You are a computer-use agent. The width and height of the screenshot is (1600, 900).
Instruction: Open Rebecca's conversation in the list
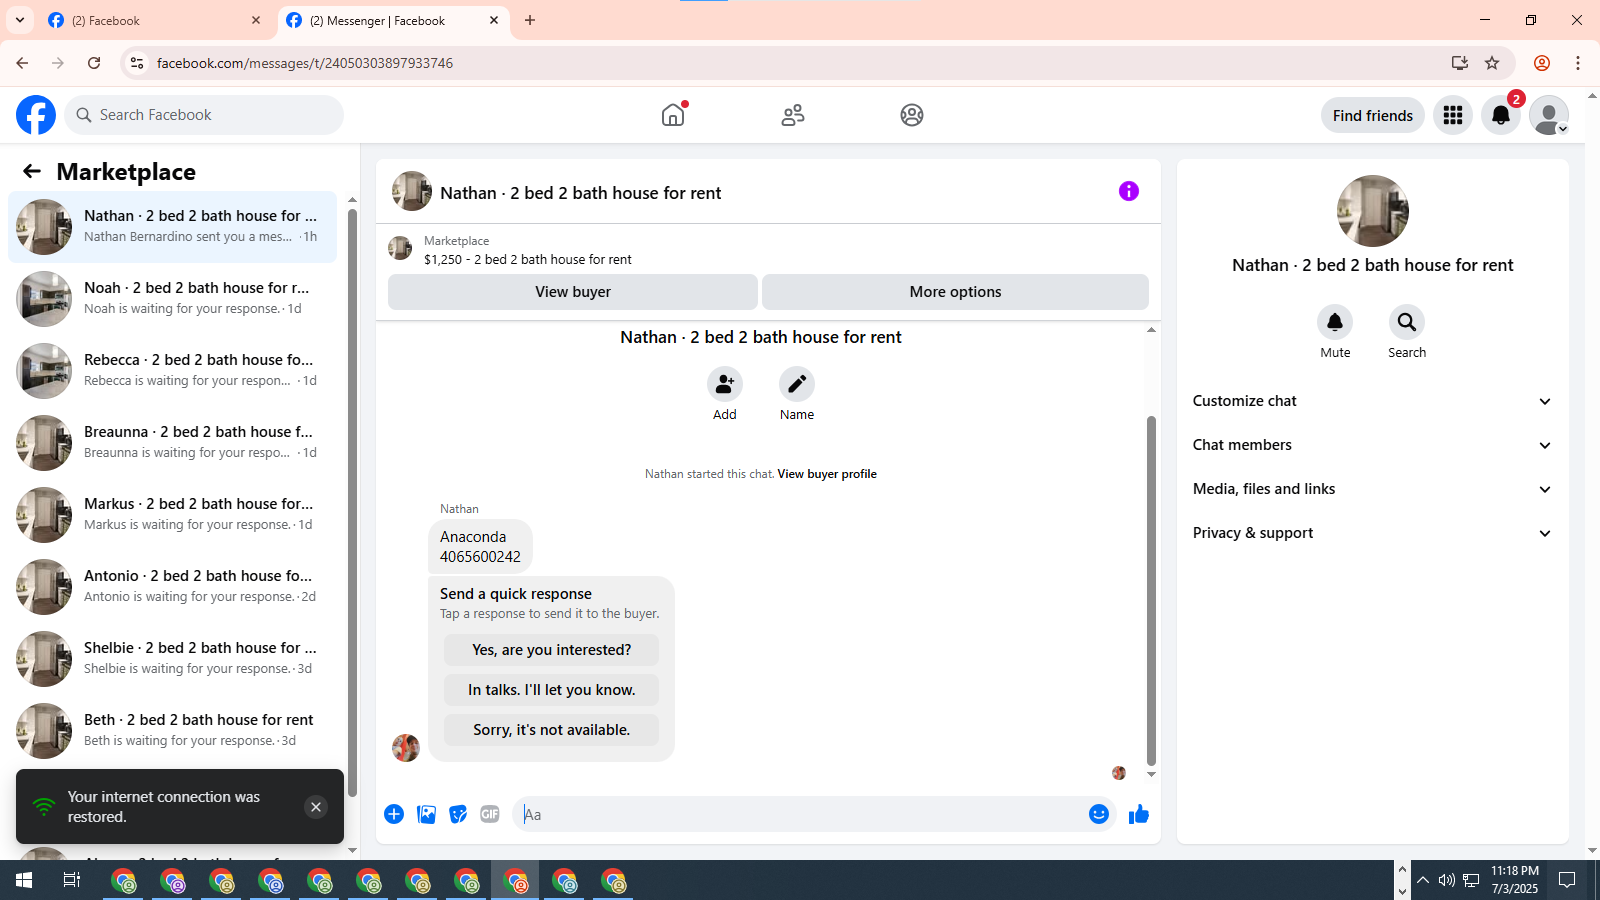(x=172, y=371)
